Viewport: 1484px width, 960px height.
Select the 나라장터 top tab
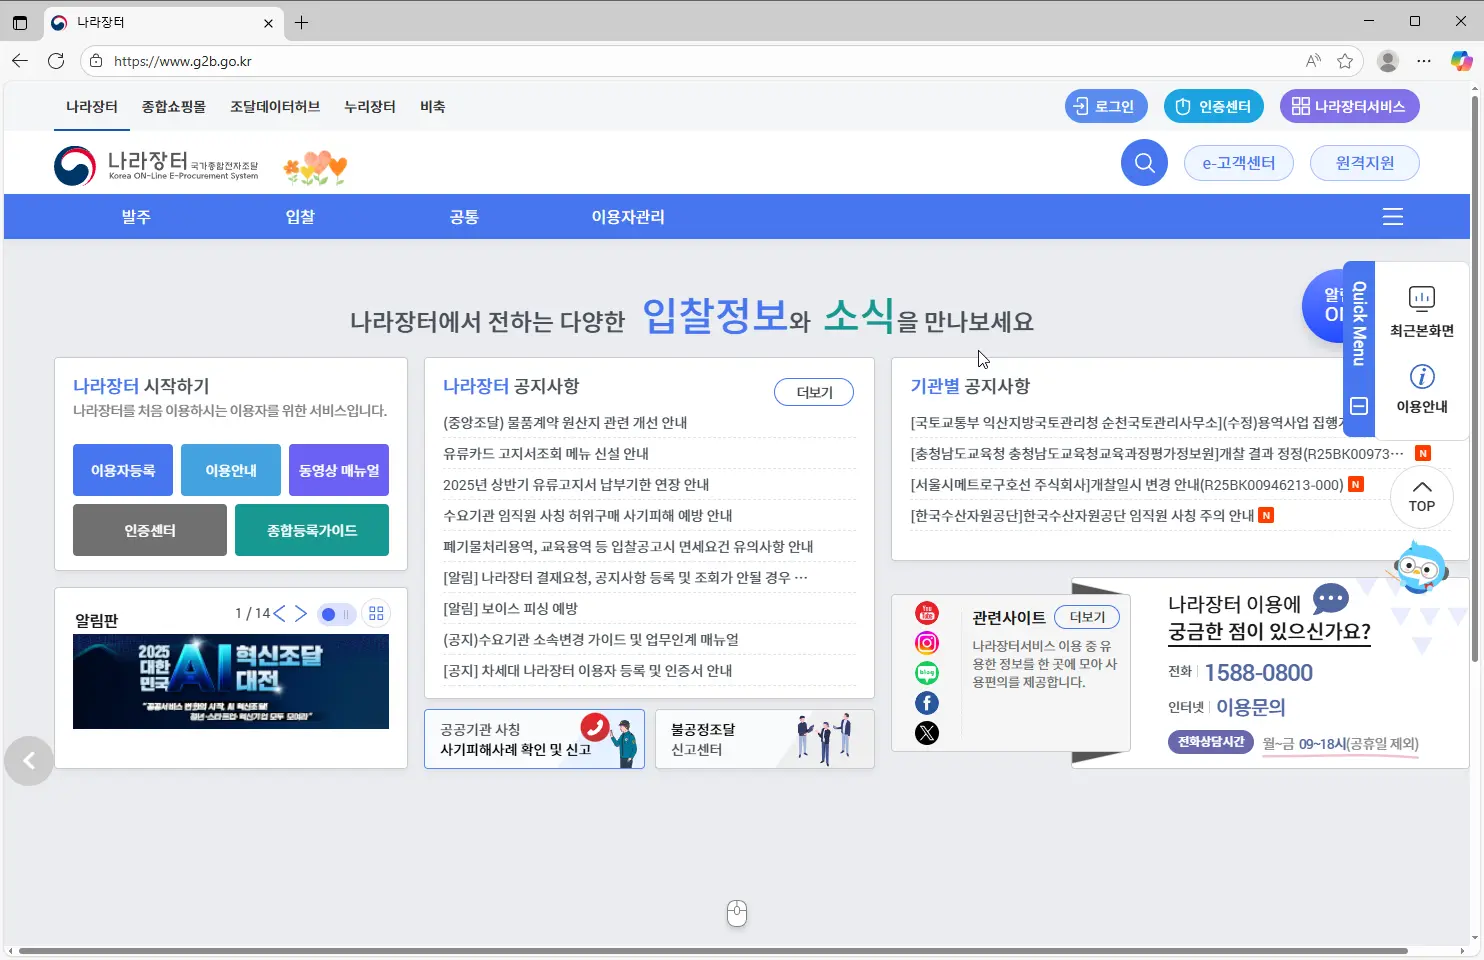coord(92,107)
